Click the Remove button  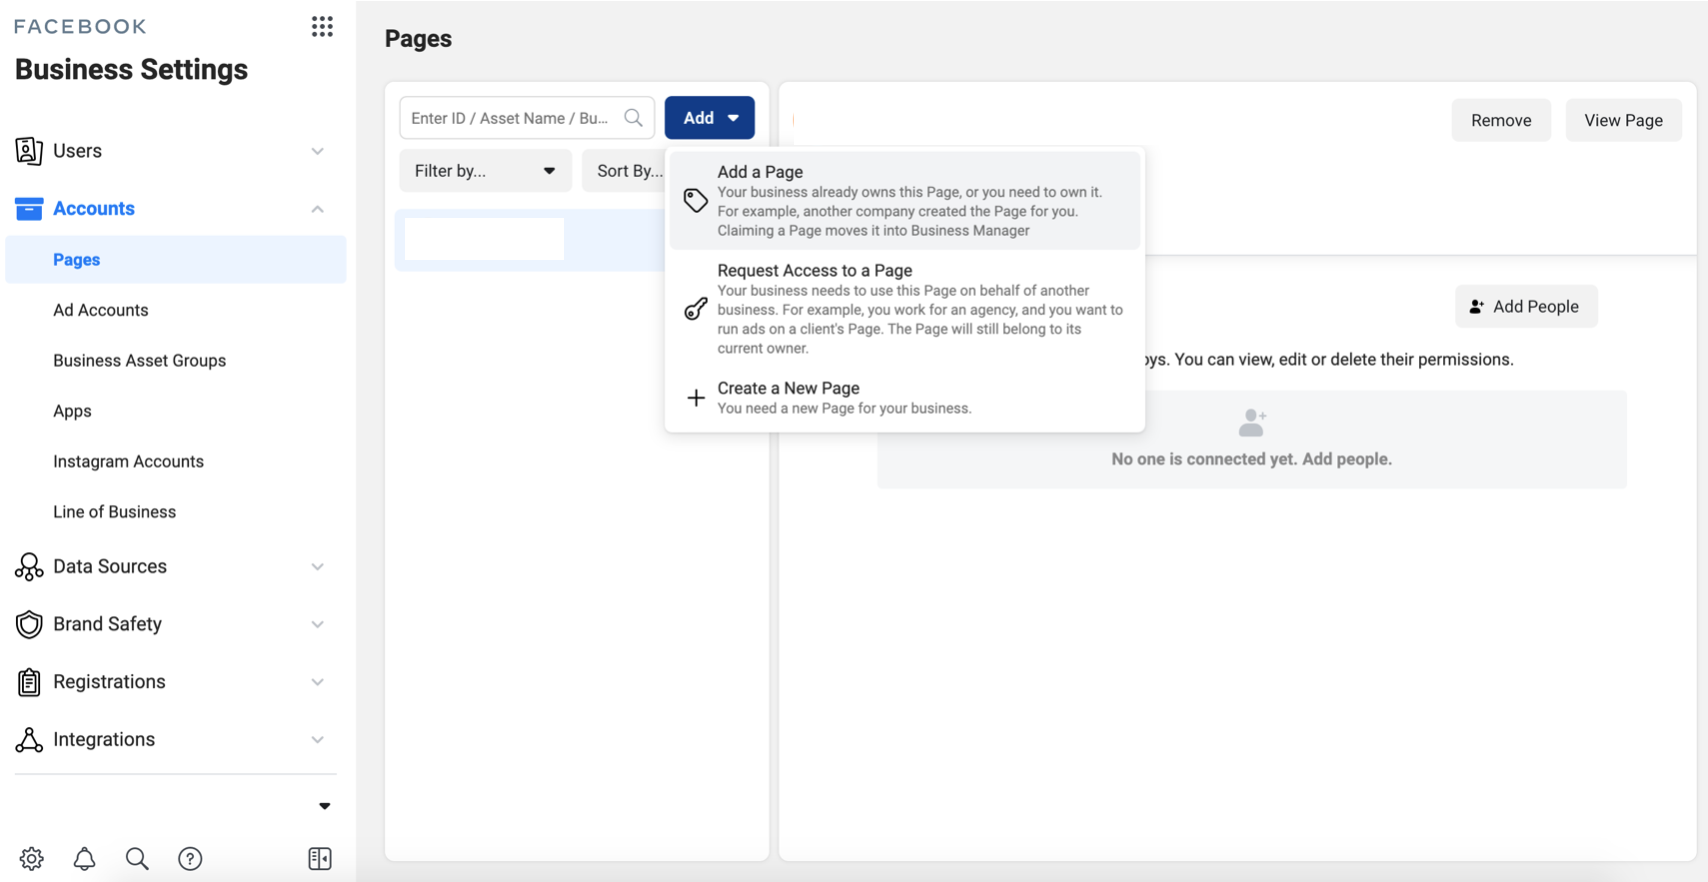coord(1501,120)
